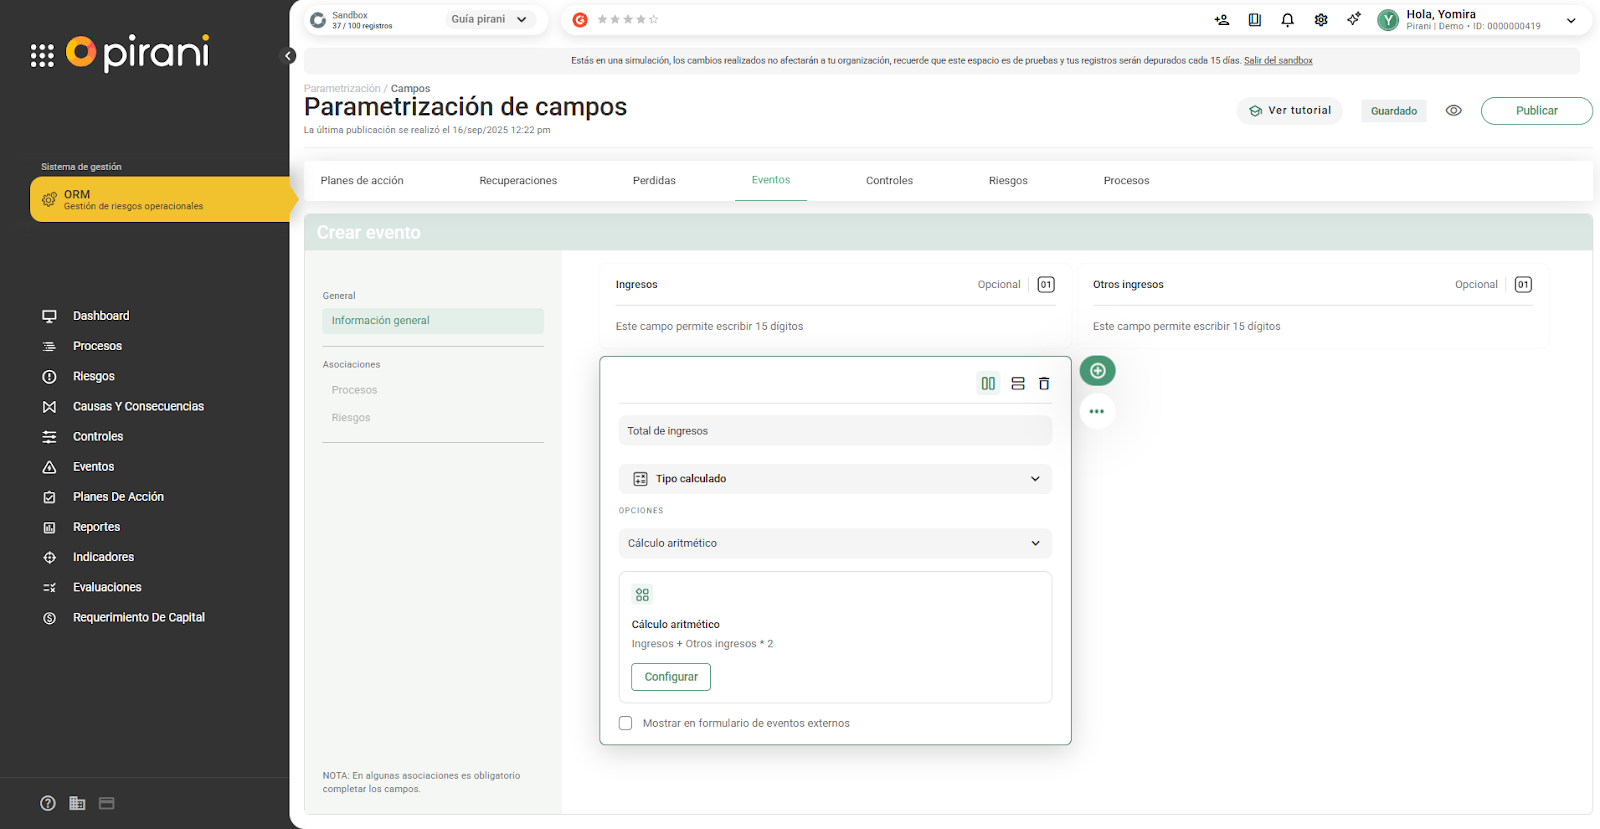
Task: Click the green add field plus icon
Action: [1097, 371]
